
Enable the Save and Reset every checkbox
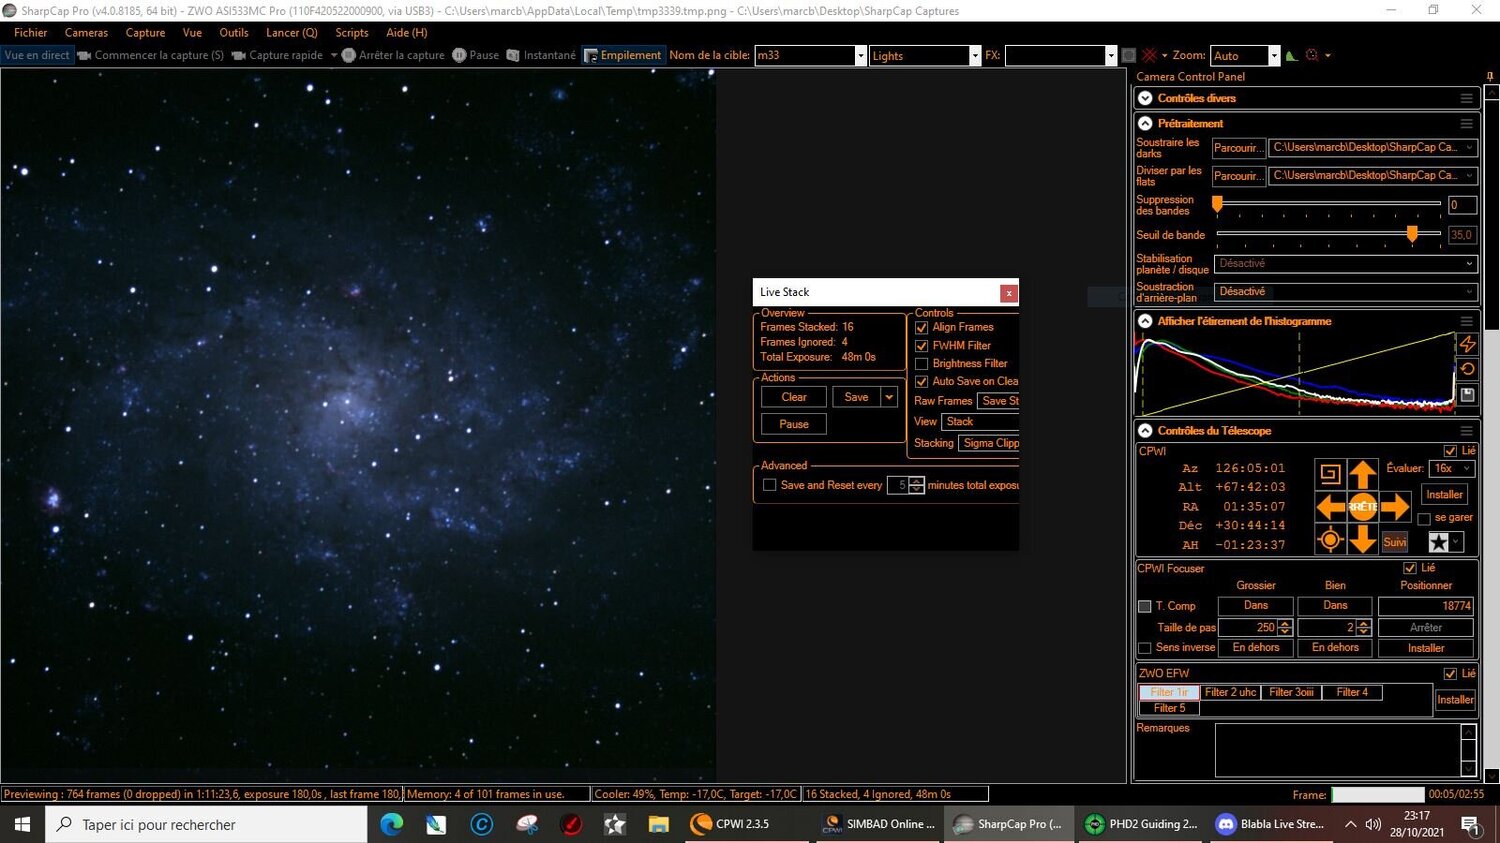[770, 485]
